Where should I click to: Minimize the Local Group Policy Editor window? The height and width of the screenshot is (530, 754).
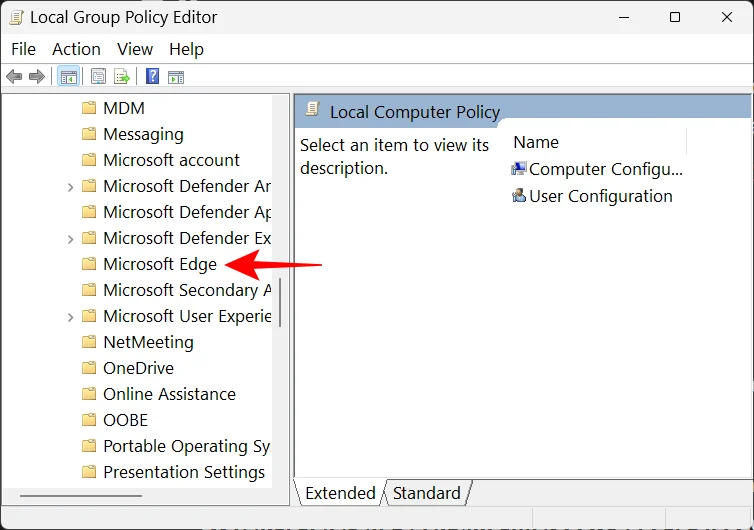click(624, 17)
